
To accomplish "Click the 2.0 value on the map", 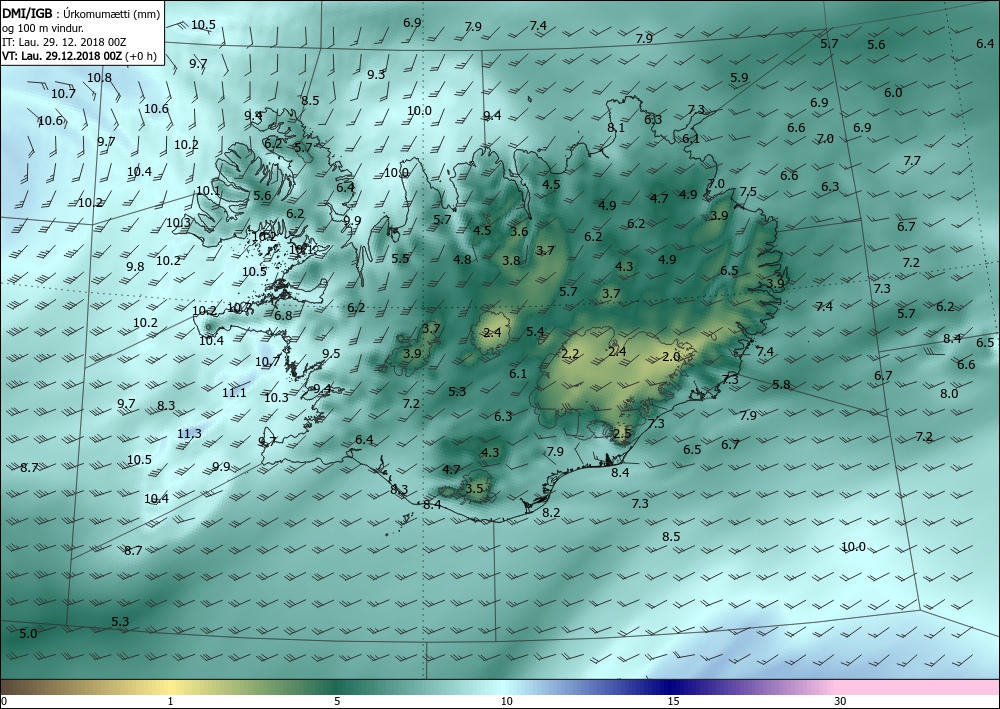I will 671,357.
